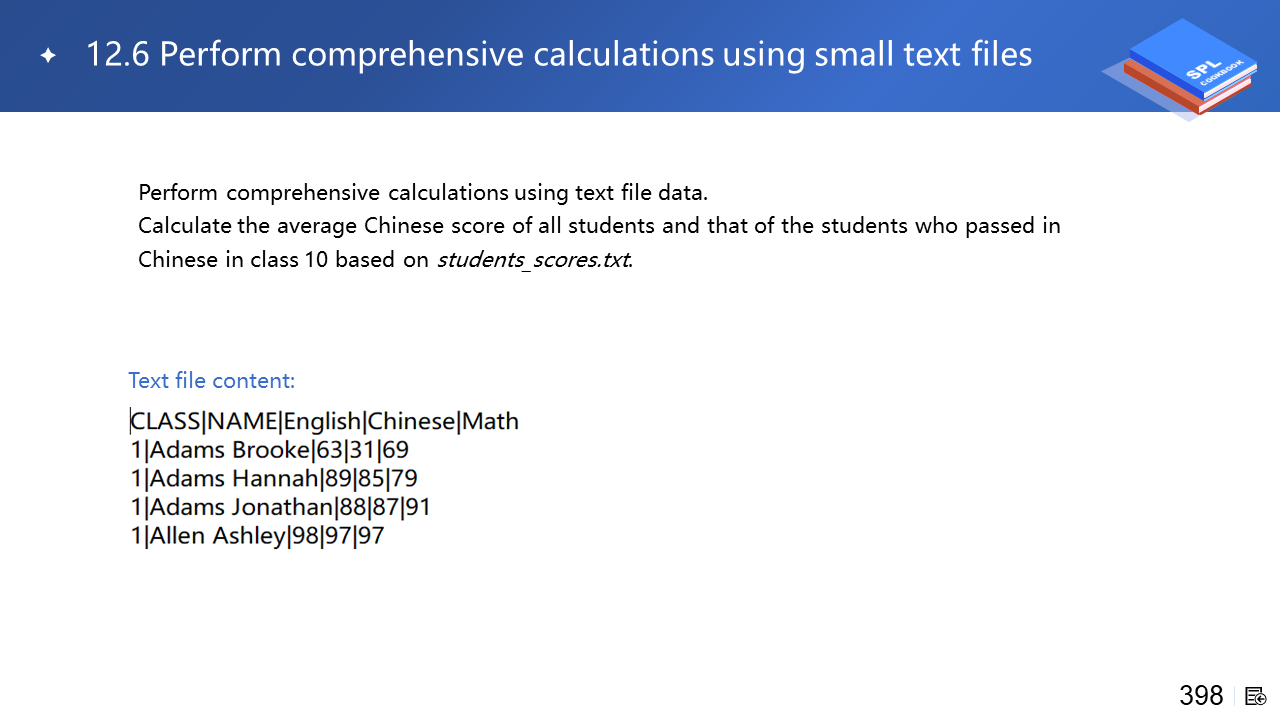Click the CLASS|NAME|English|Chinese|Math header line
The height and width of the screenshot is (720, 1280).
click(325, 421)
